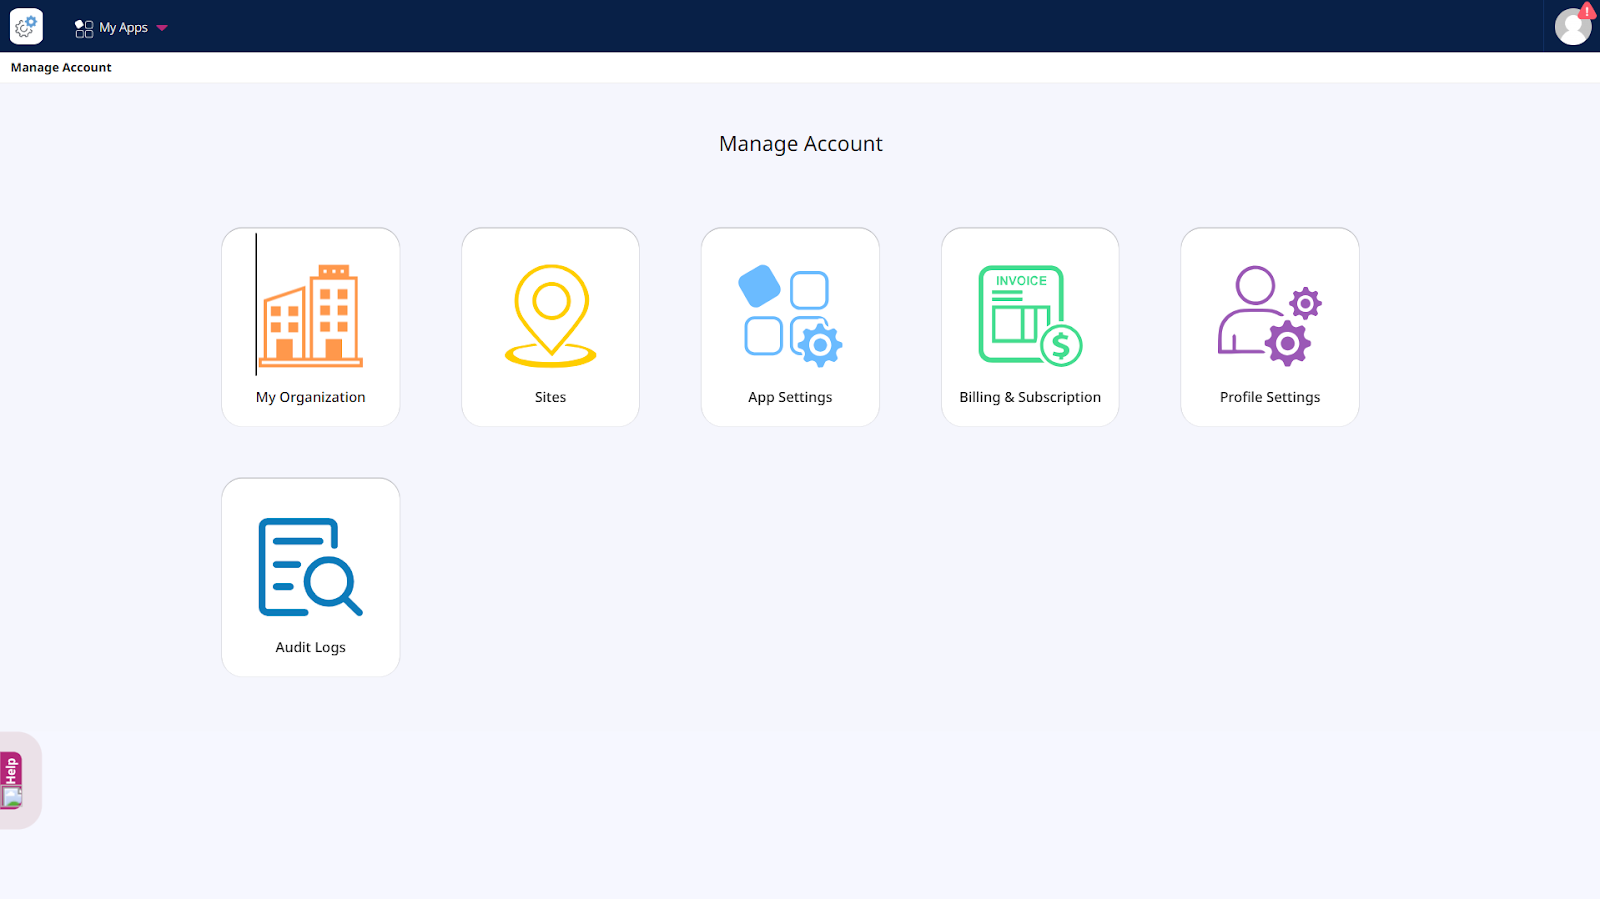This screenshot has height=899, width=1600.
Task: Open the green invoice Billing icon
Action: click(x=1030, y=315)
